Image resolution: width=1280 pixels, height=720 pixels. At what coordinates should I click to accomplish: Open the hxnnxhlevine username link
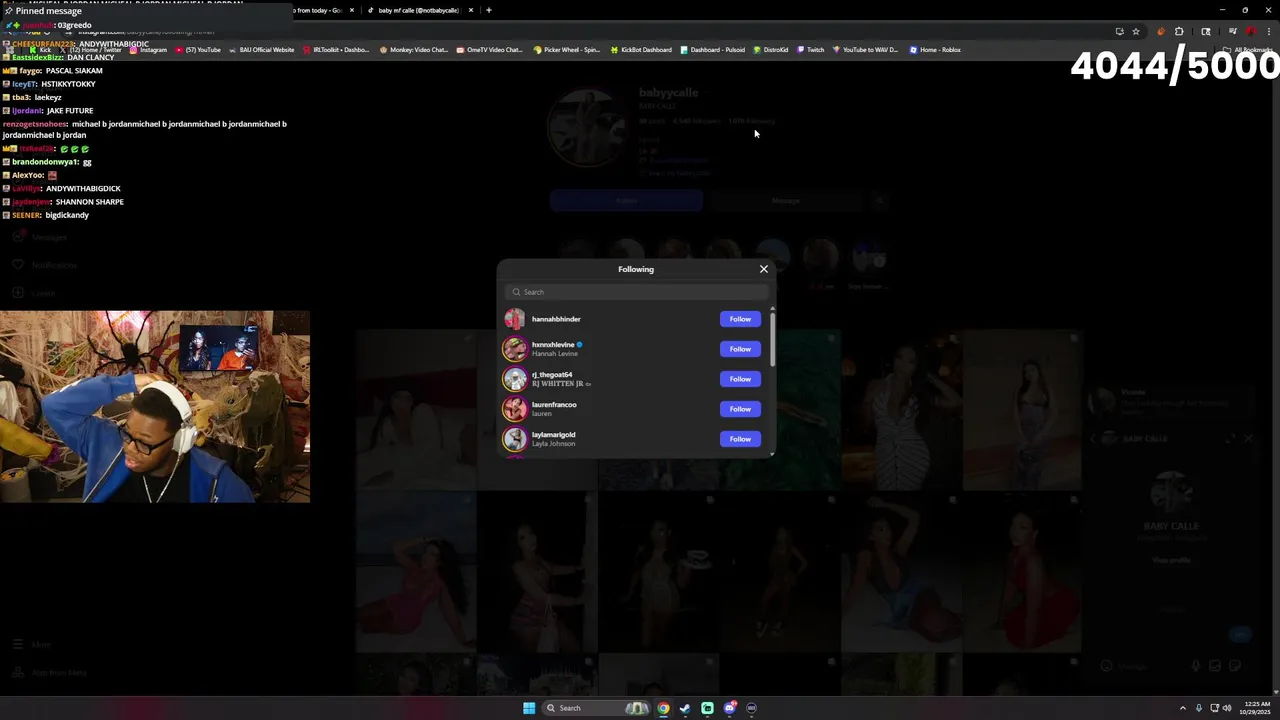click(x=553, y=345)
